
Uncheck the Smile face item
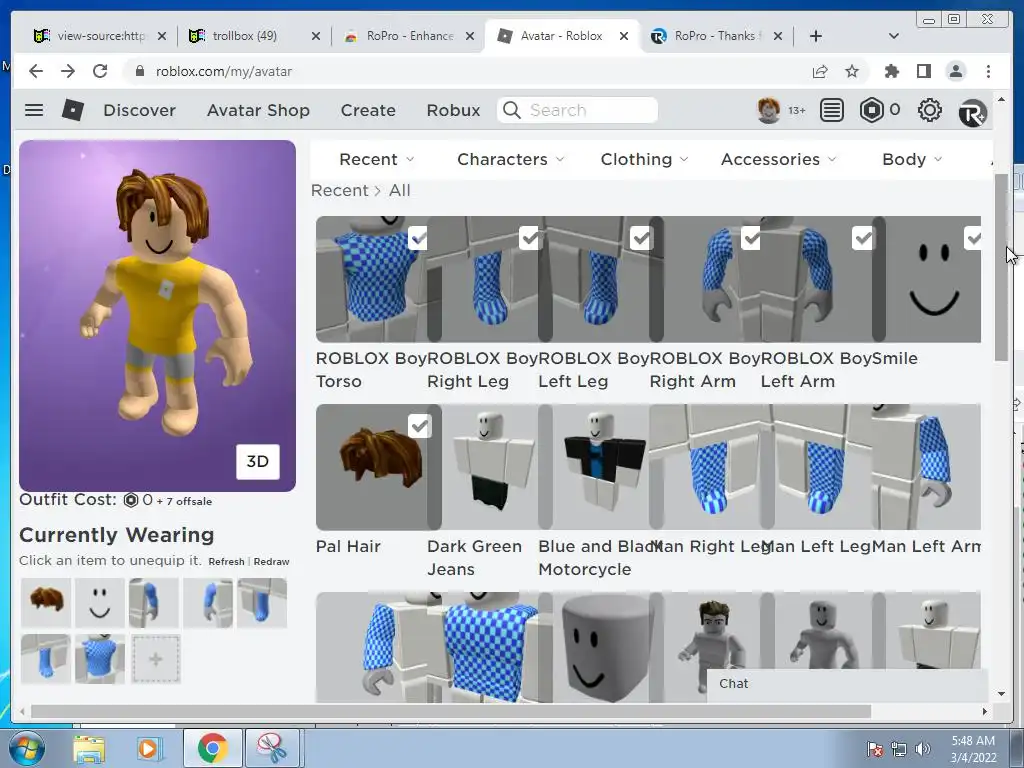pos(972,238)
